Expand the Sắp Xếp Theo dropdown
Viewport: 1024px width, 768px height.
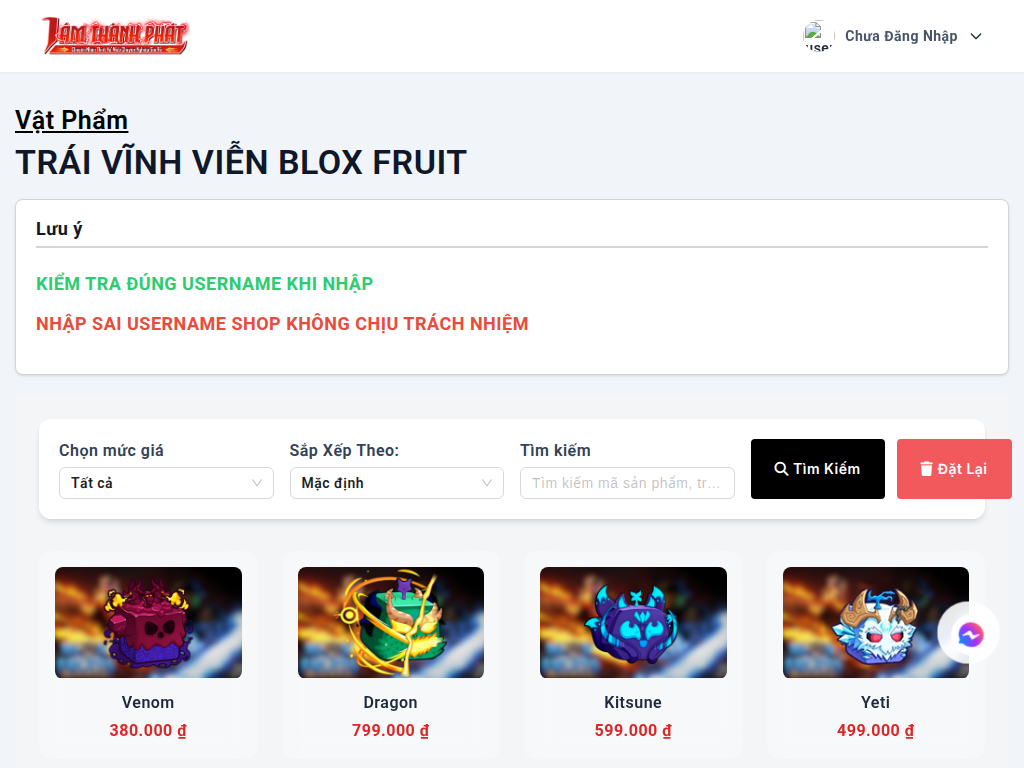click(x=396, y=483)
